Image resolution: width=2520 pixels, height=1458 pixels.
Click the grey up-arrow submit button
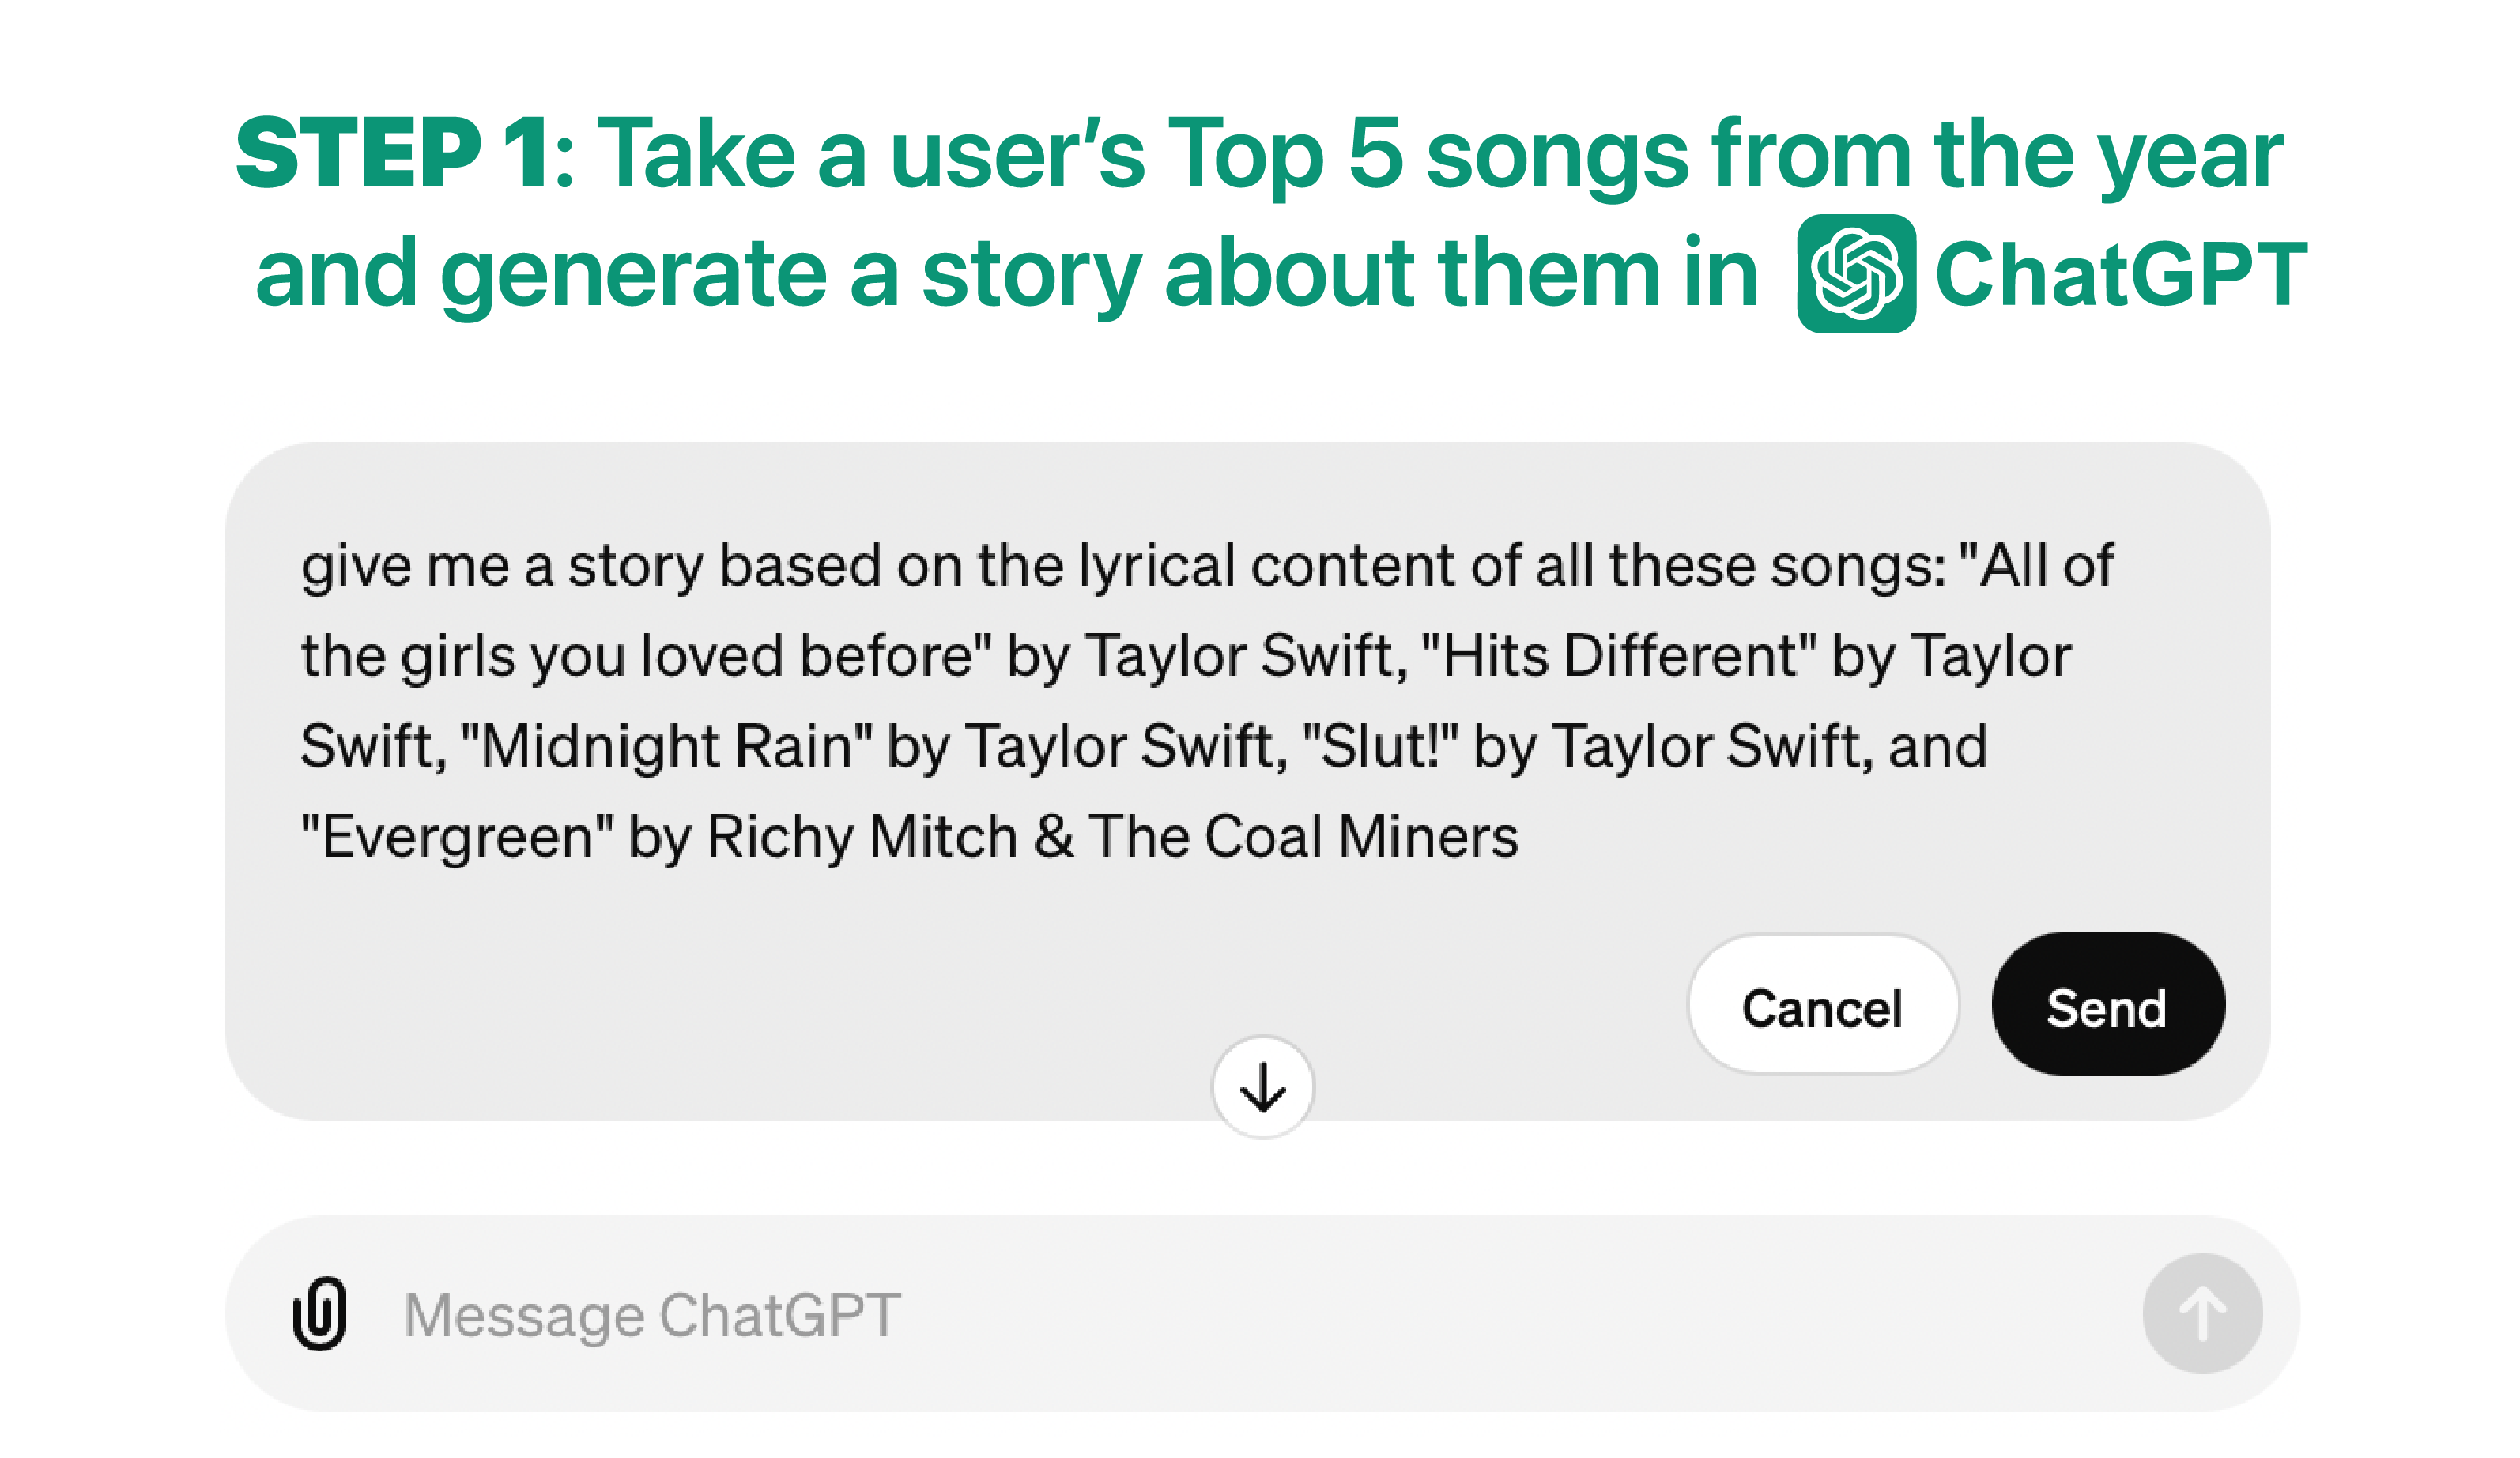tap(2201, 1313)
